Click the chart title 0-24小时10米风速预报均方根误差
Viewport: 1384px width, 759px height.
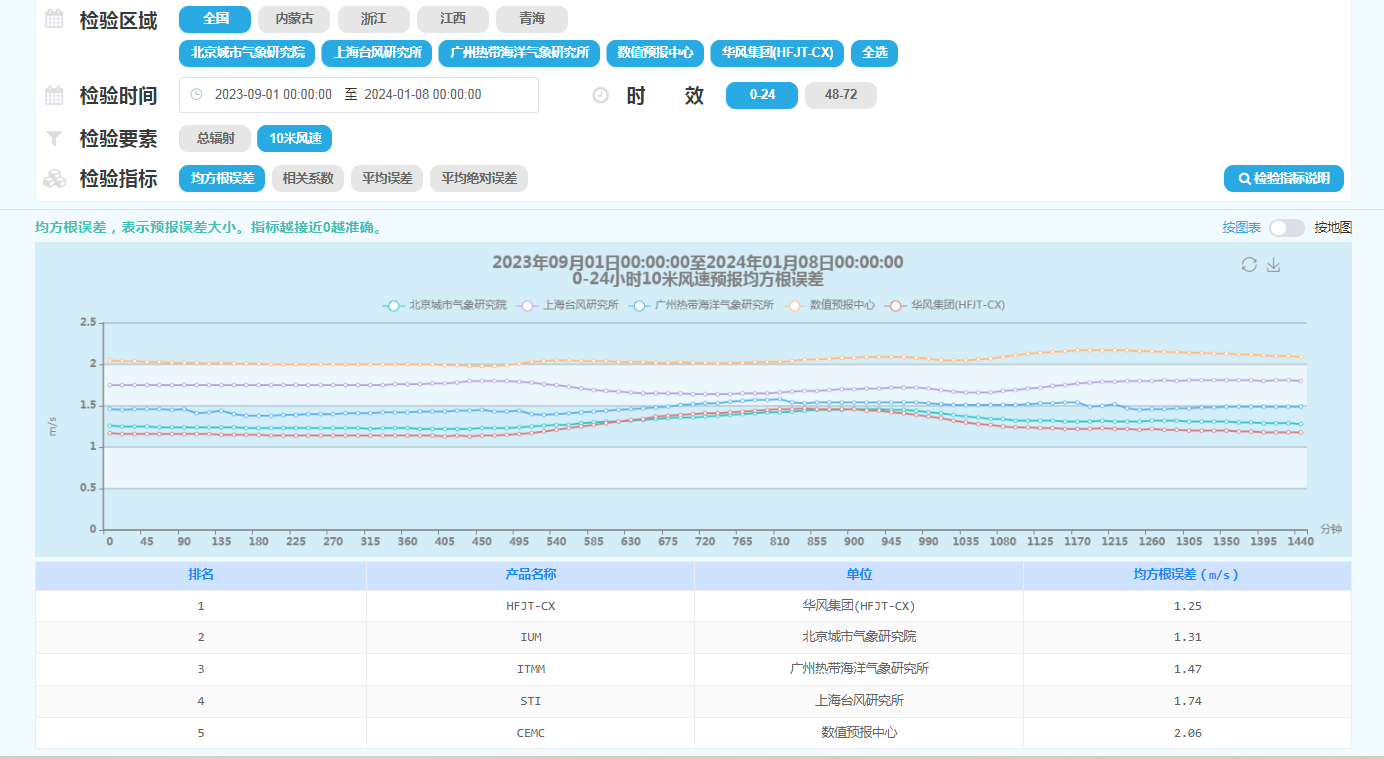point(697,280)
